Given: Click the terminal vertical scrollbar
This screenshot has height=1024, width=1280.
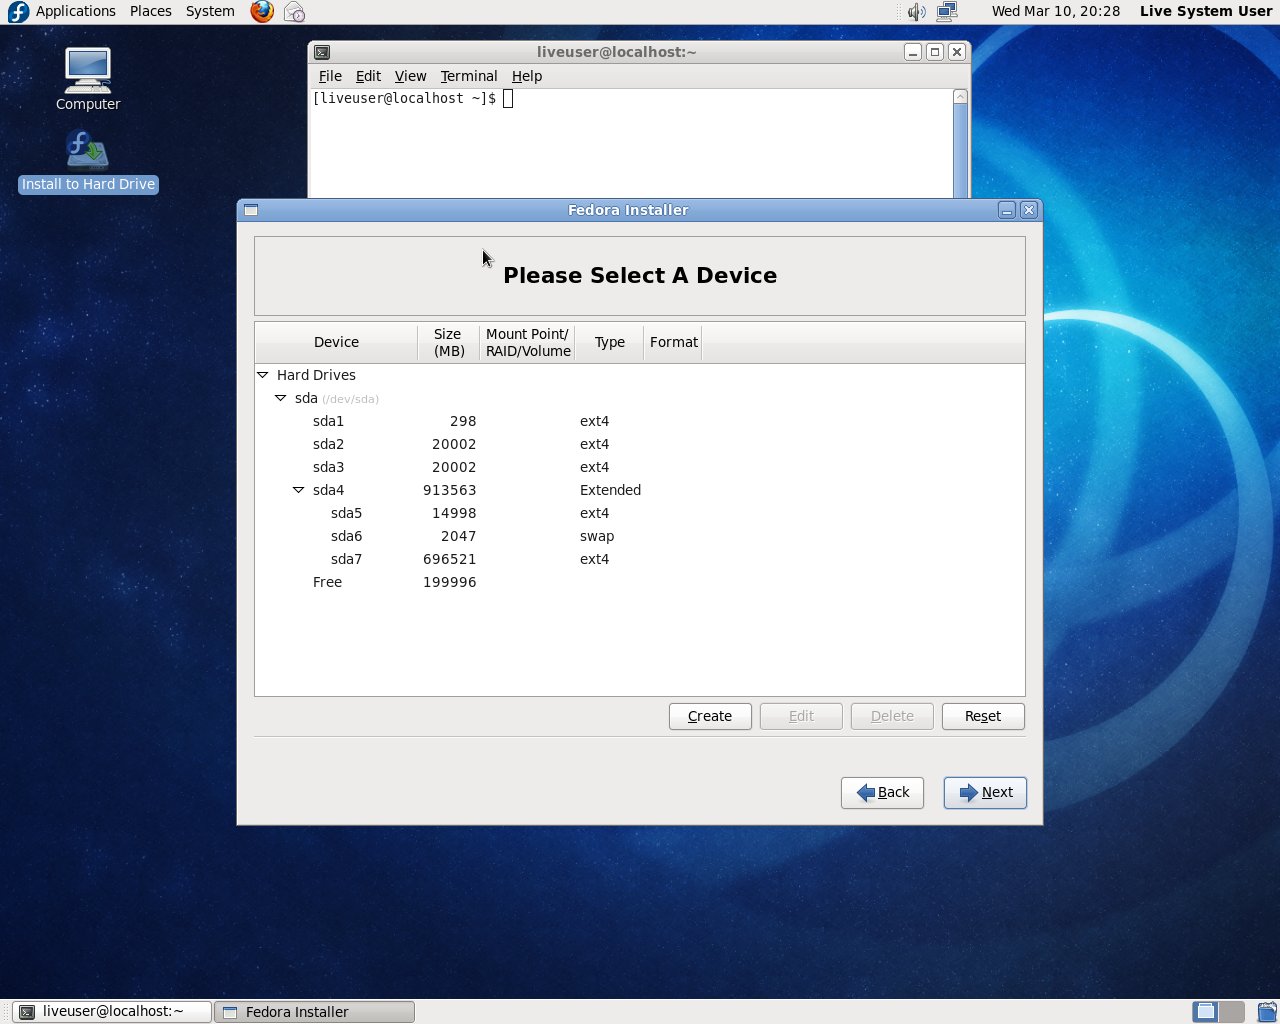Looking at the screenshot, I should click(x=960, y=150).
